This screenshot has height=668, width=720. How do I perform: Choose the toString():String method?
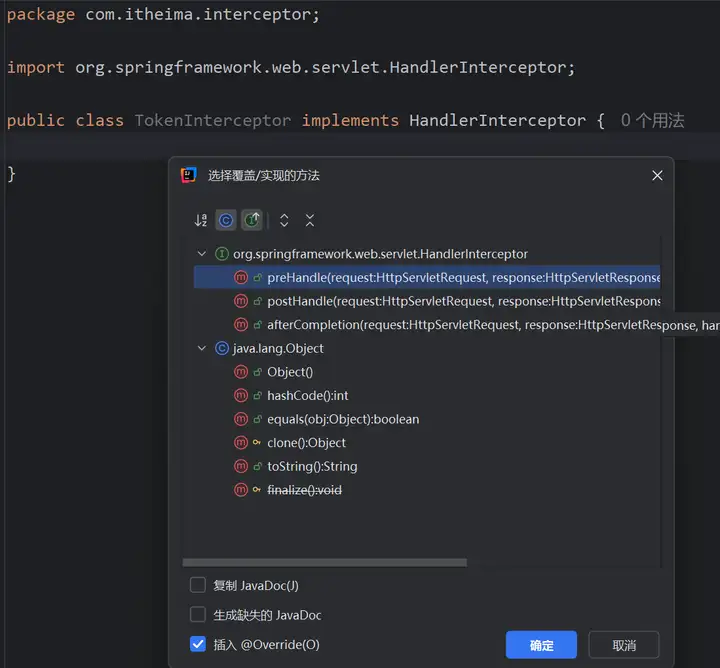(x=312, y=466)
